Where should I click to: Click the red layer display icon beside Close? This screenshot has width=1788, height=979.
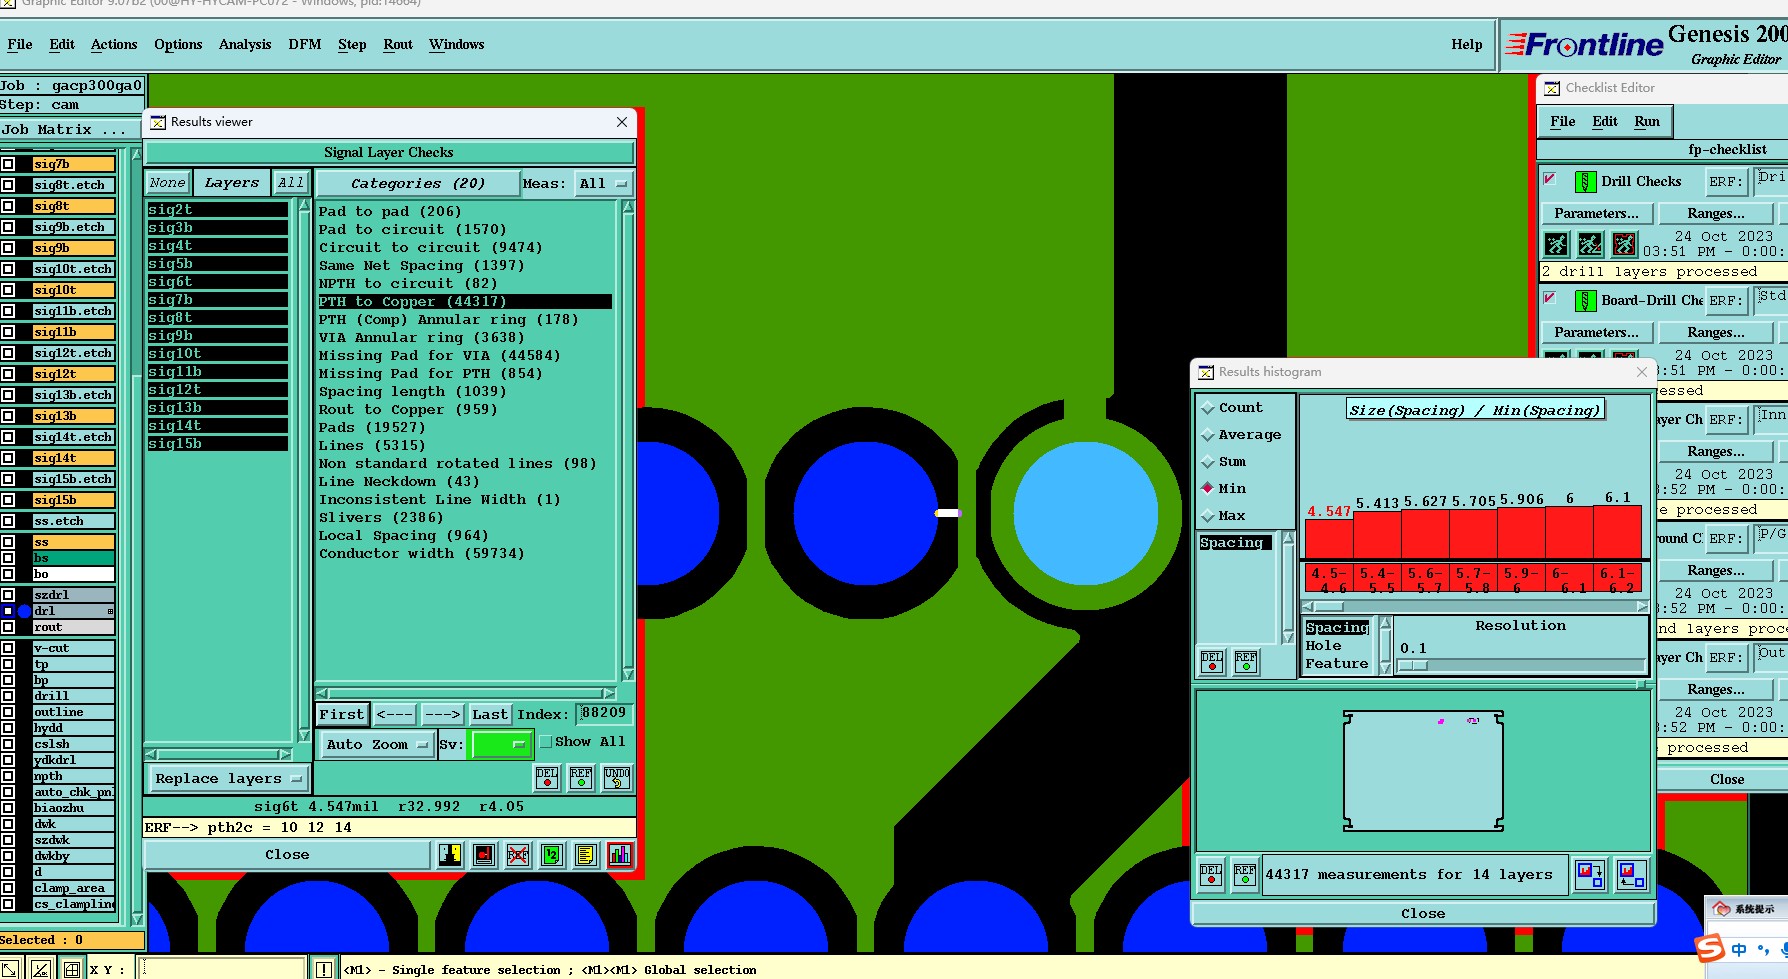point(484,855)
